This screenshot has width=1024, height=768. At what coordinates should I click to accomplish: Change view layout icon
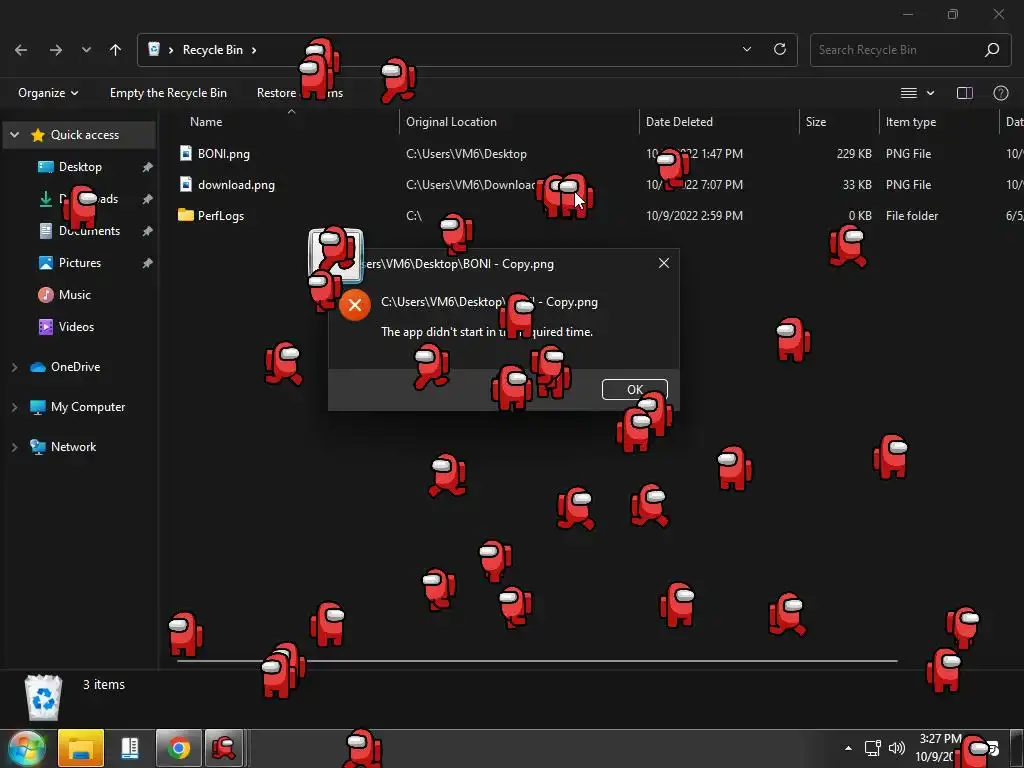(909, 93)
